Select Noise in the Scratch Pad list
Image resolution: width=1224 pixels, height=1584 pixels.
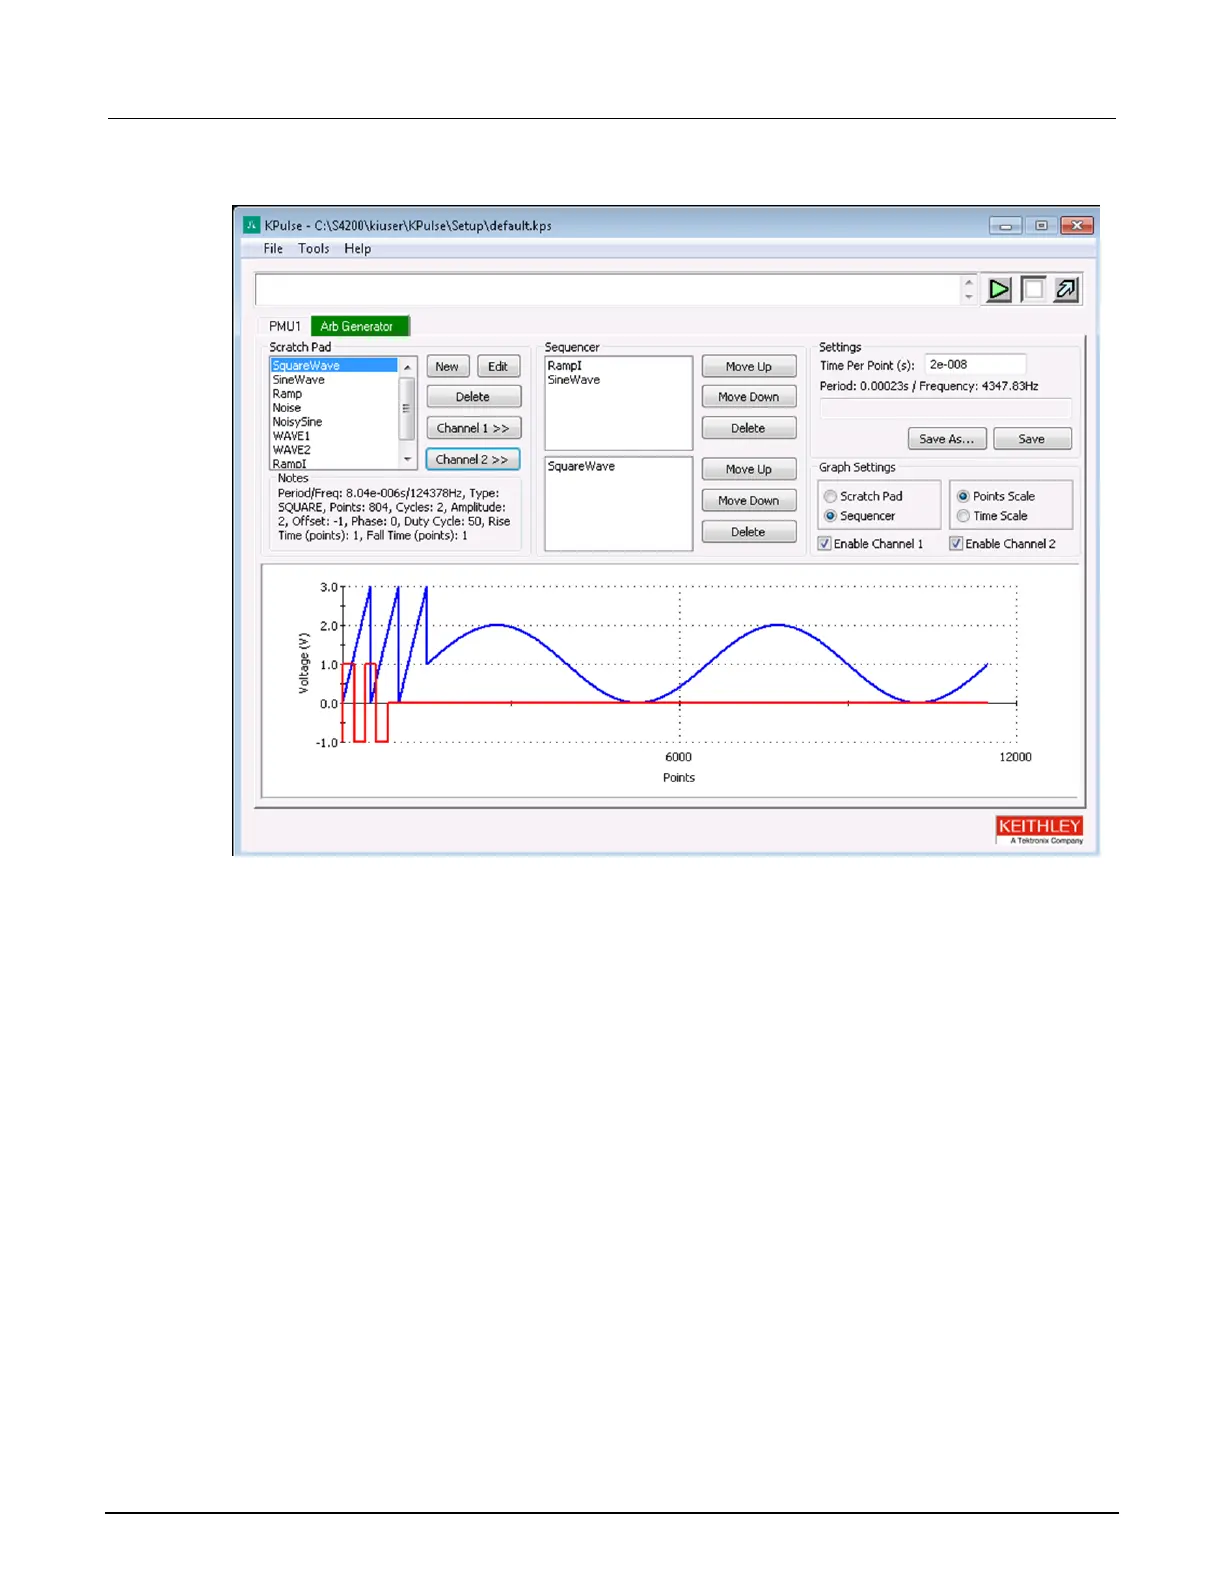pos(334,408)
